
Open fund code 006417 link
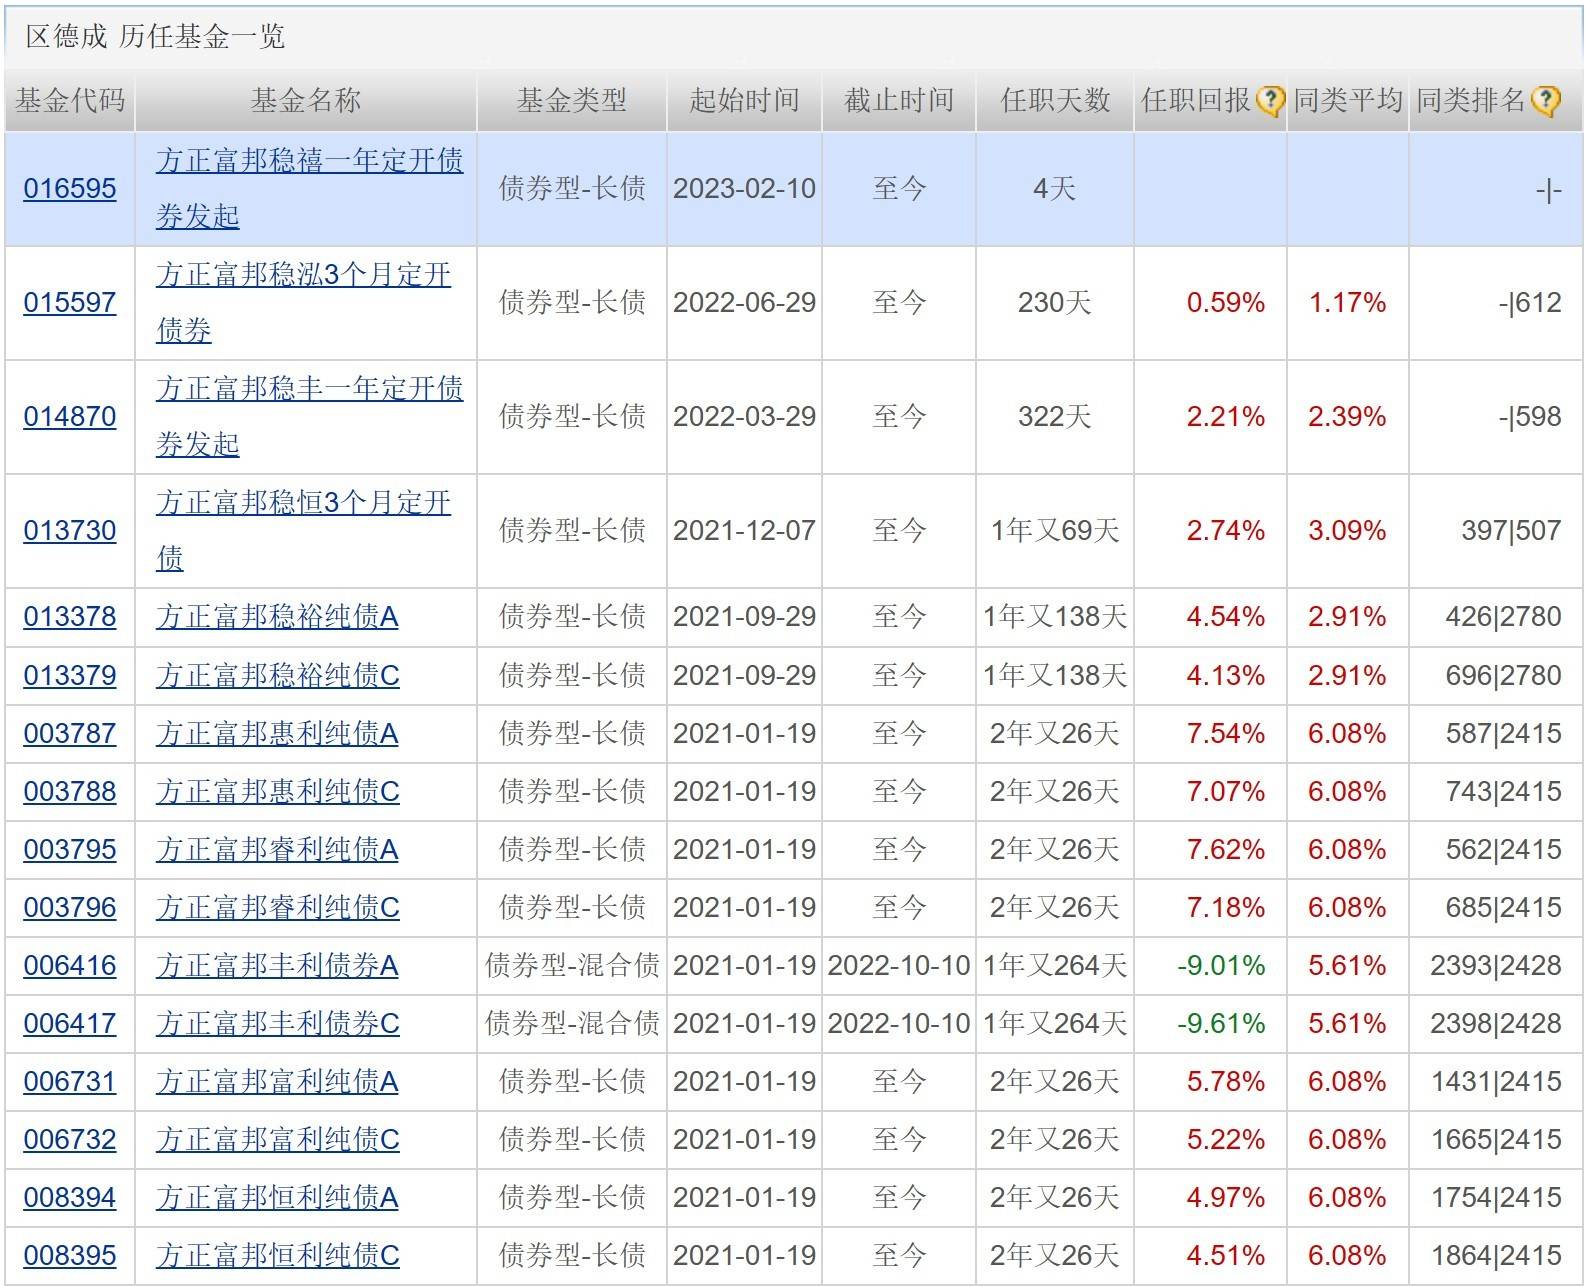coord(70,1024)
